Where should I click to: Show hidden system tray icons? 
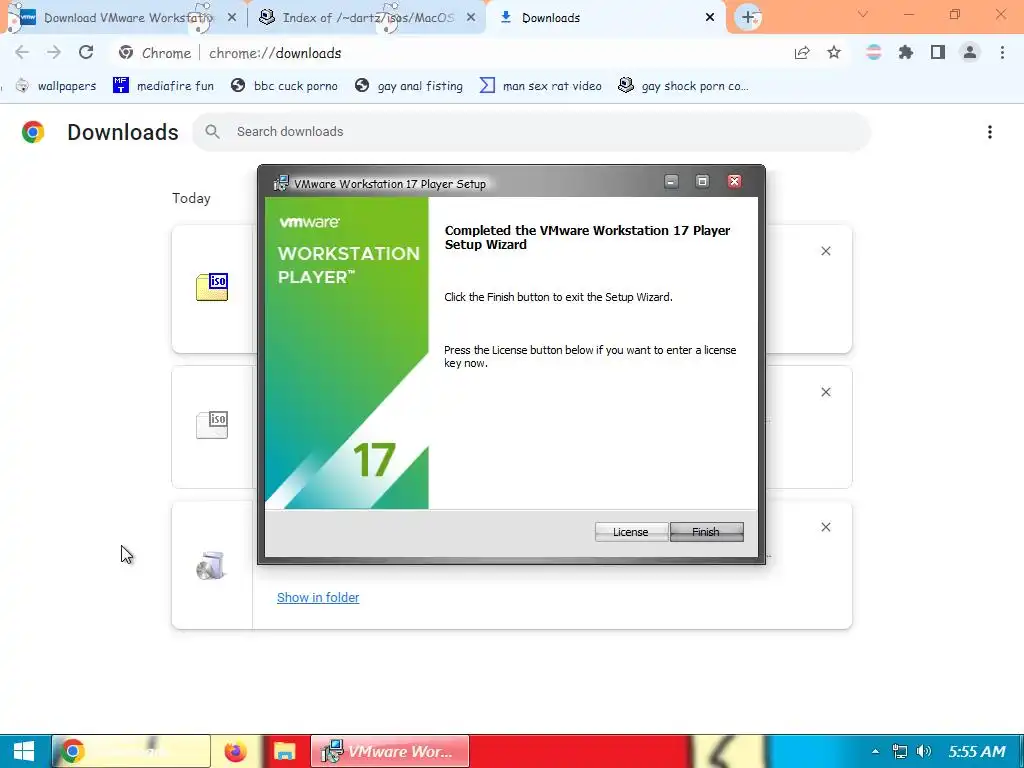coord(875,752)
